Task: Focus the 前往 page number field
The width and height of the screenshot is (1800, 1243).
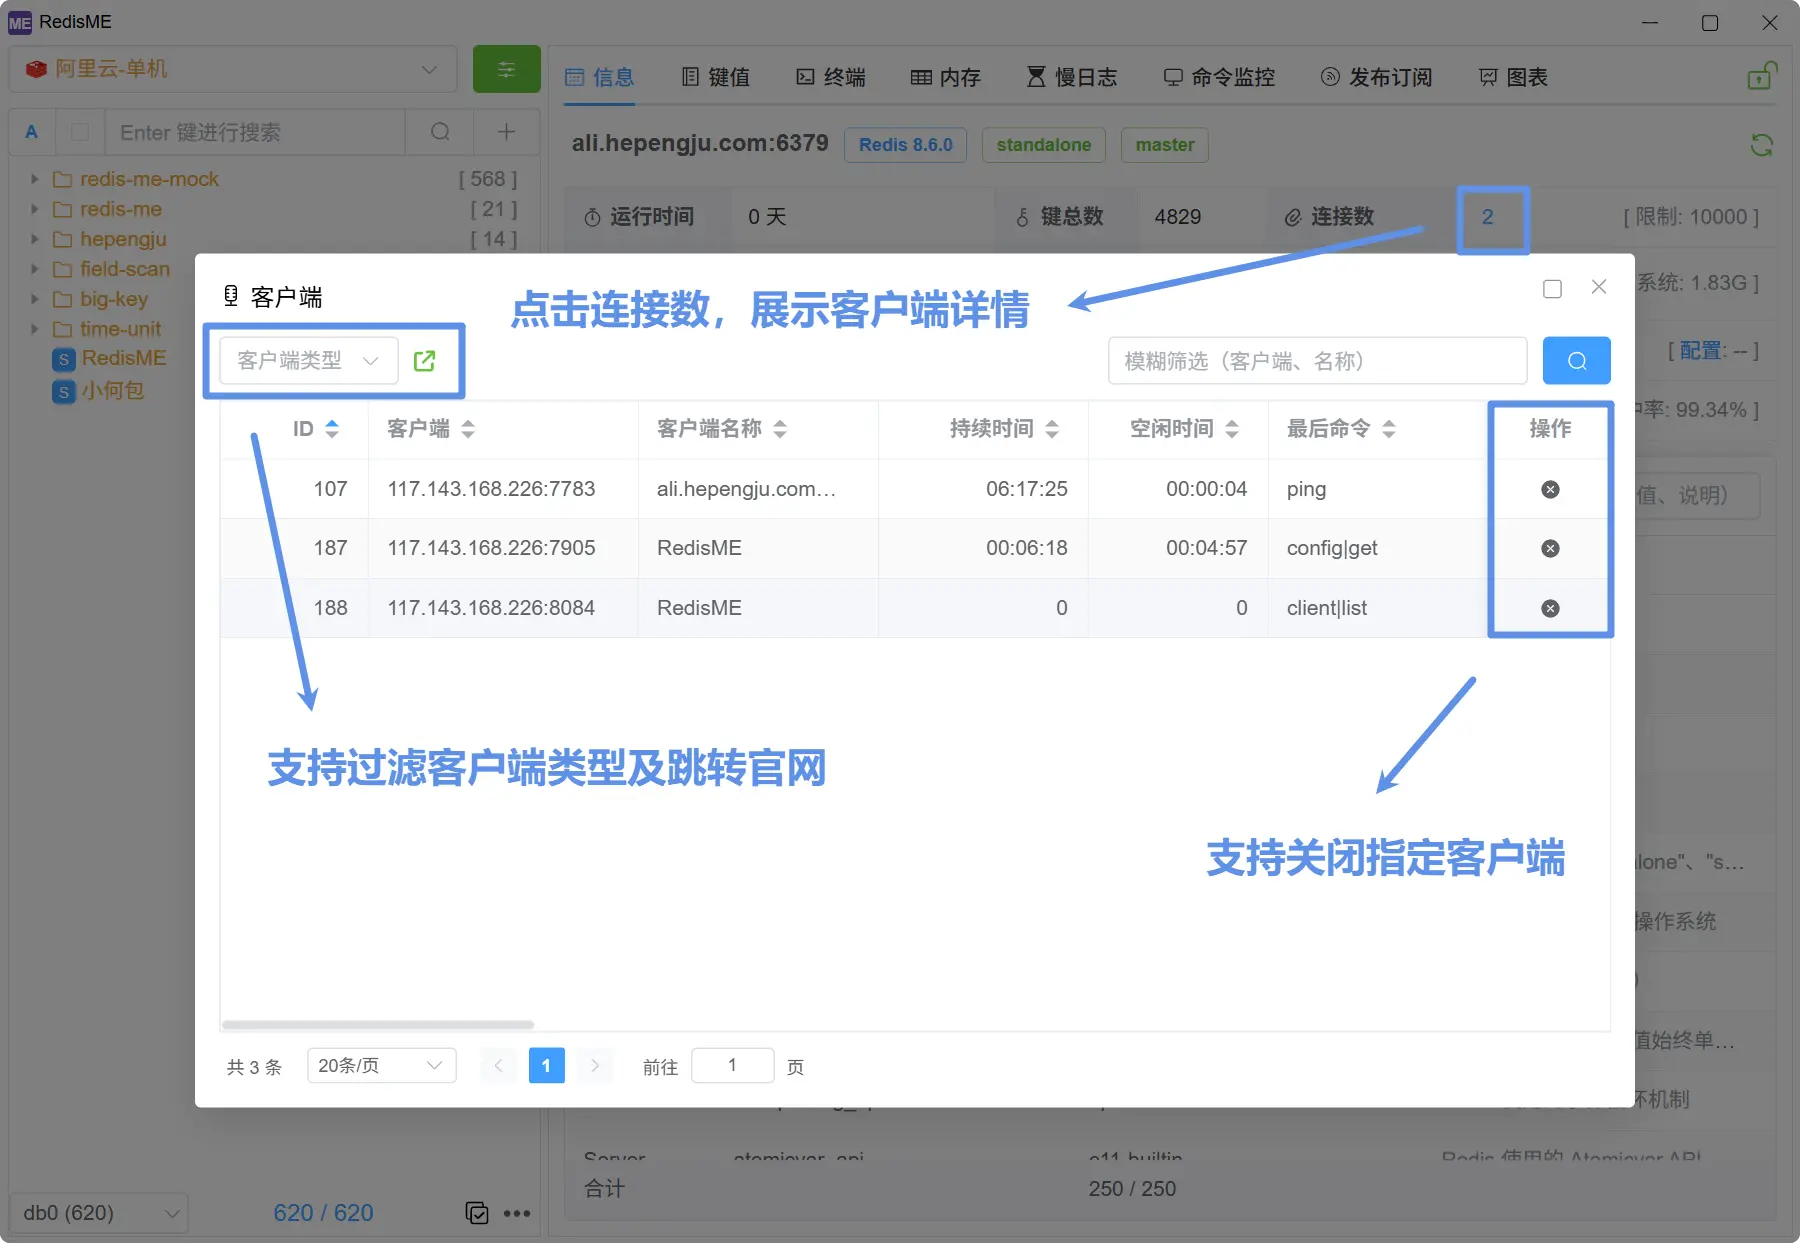Action: tap(732, 1065)
